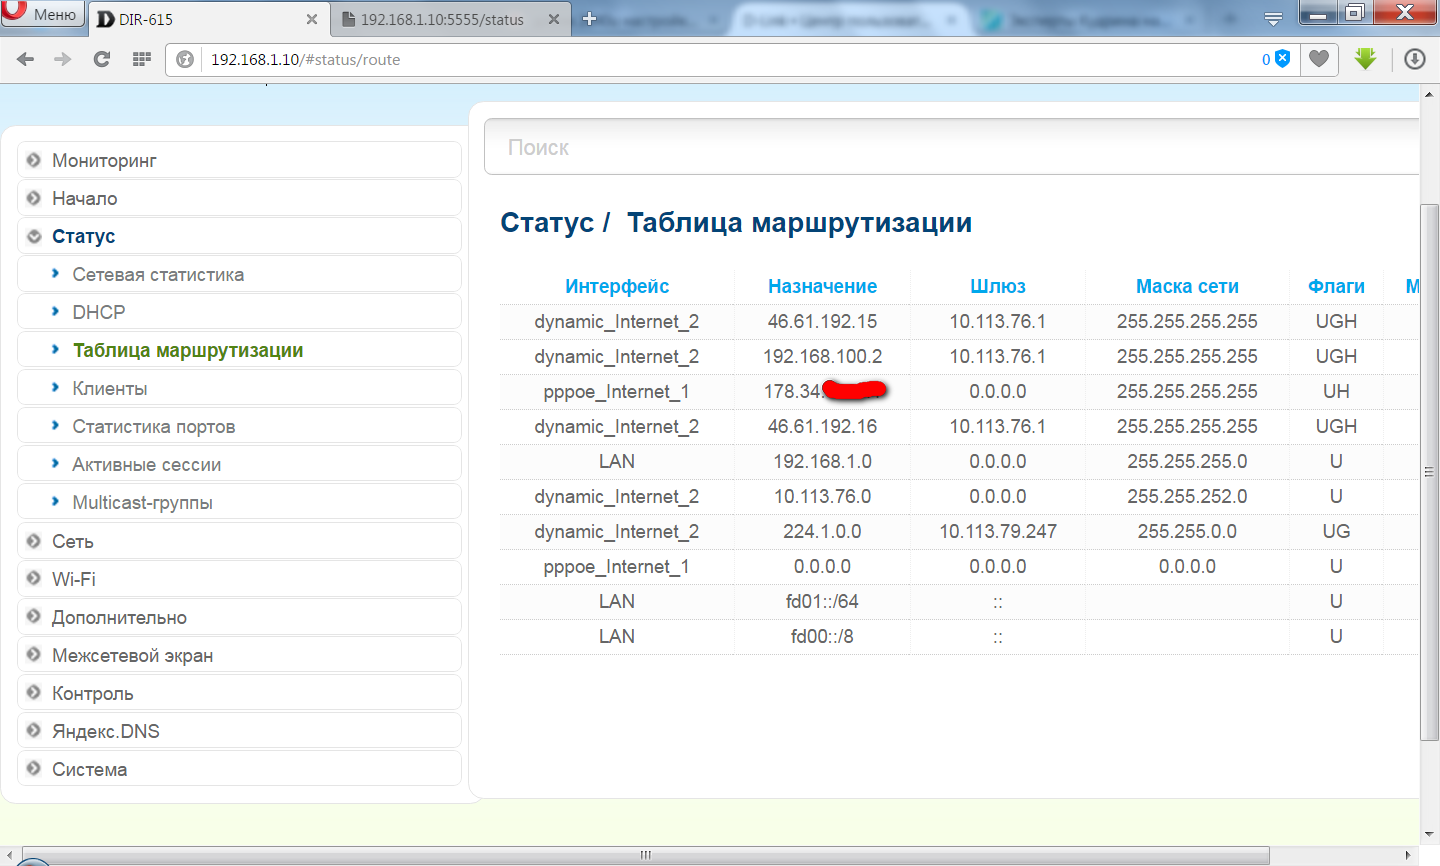This screenshot has height=866, width=1440.
Task: Expand the Сеть menu section
Action: click(73, 541)
